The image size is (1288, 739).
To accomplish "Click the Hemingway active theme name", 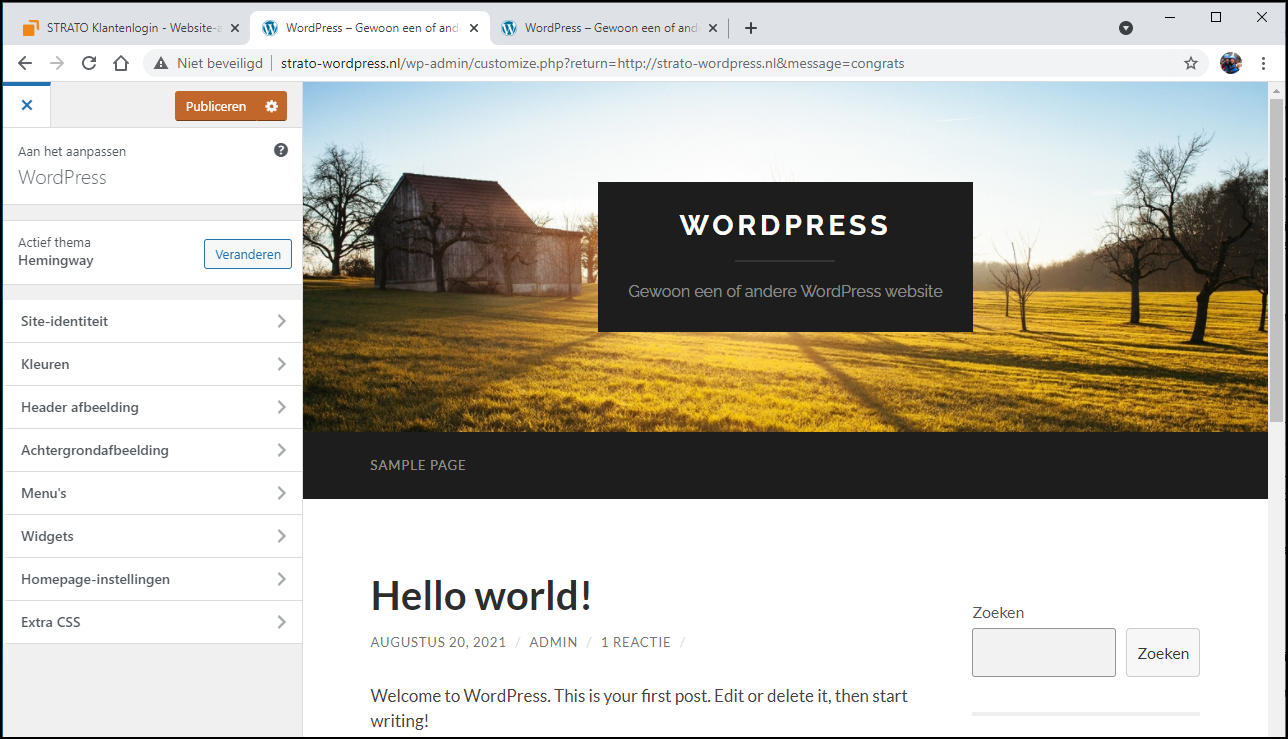I will tap(56, 261).
